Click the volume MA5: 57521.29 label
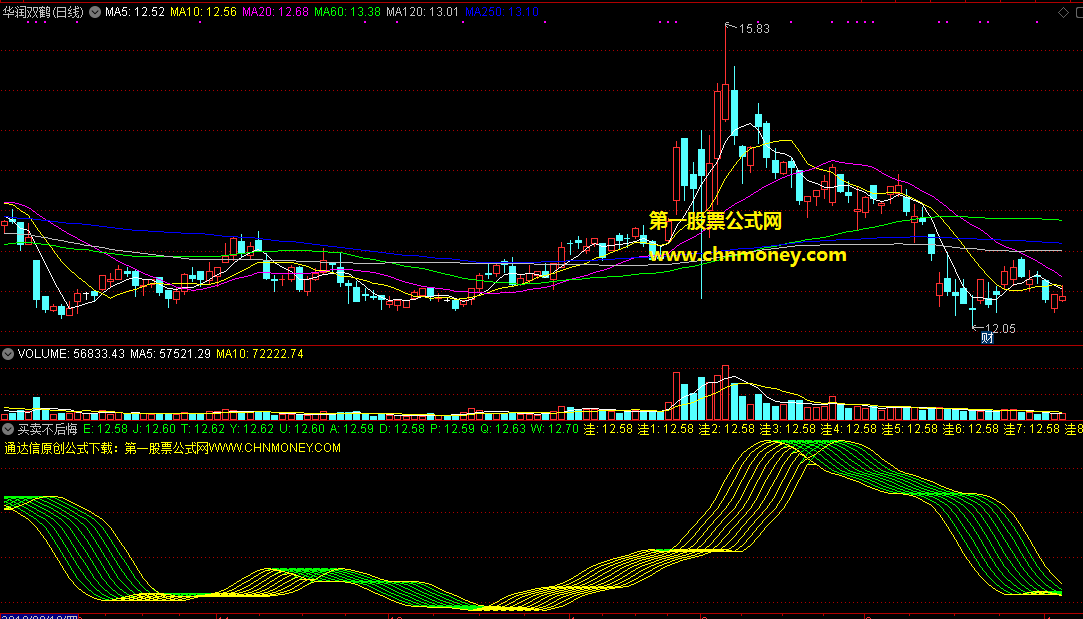 point(171,354)
